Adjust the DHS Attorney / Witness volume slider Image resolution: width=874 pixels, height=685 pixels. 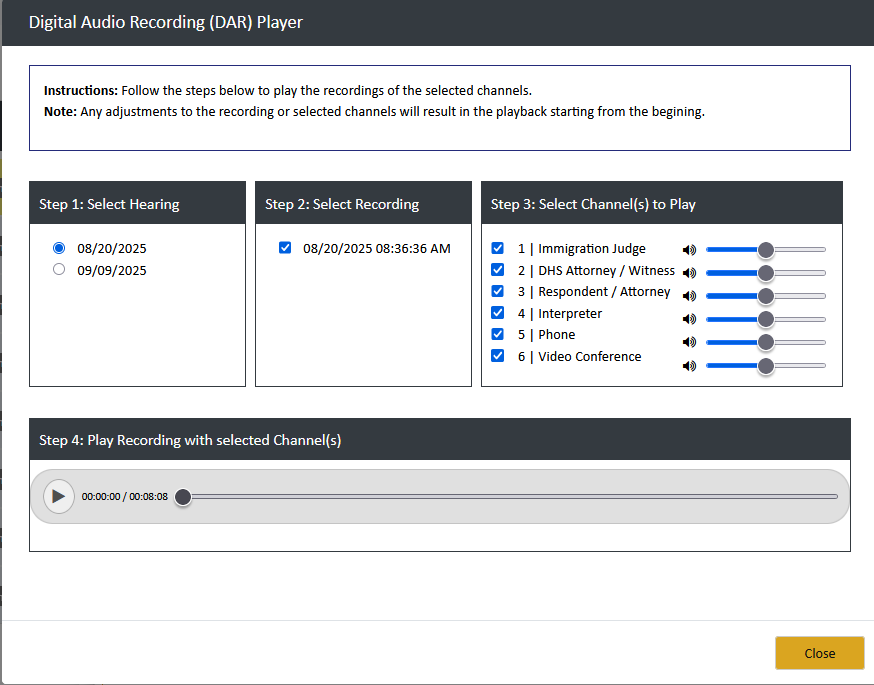coord(766,273)
